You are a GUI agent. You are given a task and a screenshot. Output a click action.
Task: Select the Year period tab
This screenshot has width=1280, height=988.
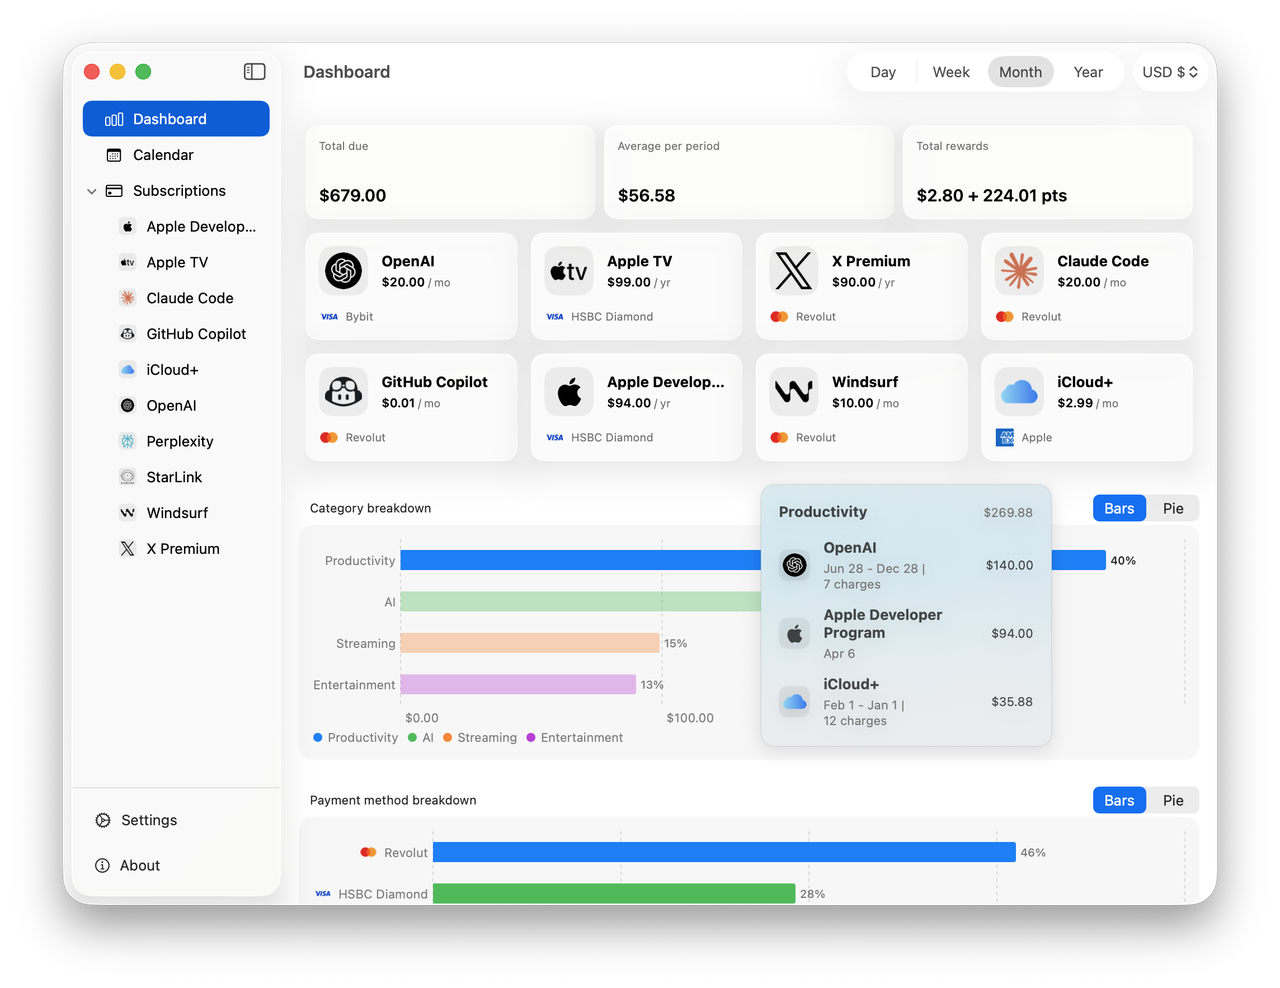[1087, 72]
